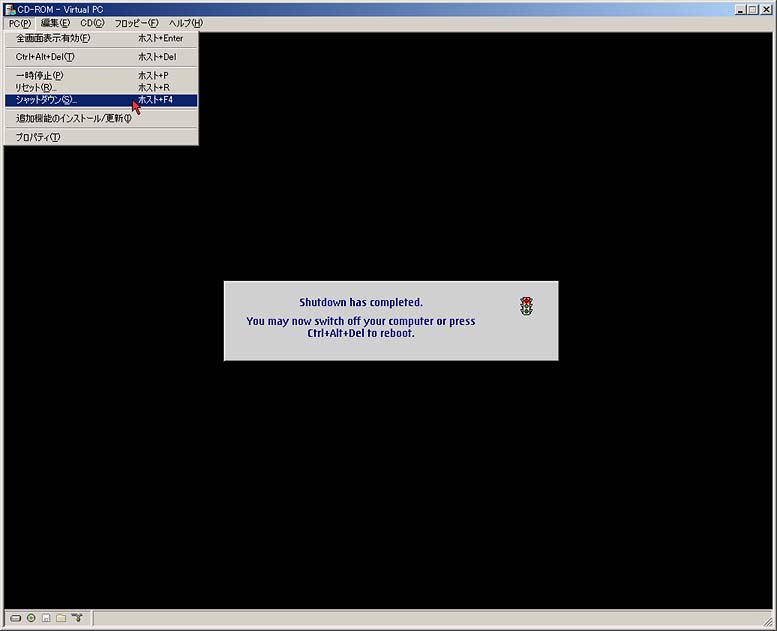The image size is (777, 631).
Task: Open the フロッピー(F) menu
Action: click(136, 23)
